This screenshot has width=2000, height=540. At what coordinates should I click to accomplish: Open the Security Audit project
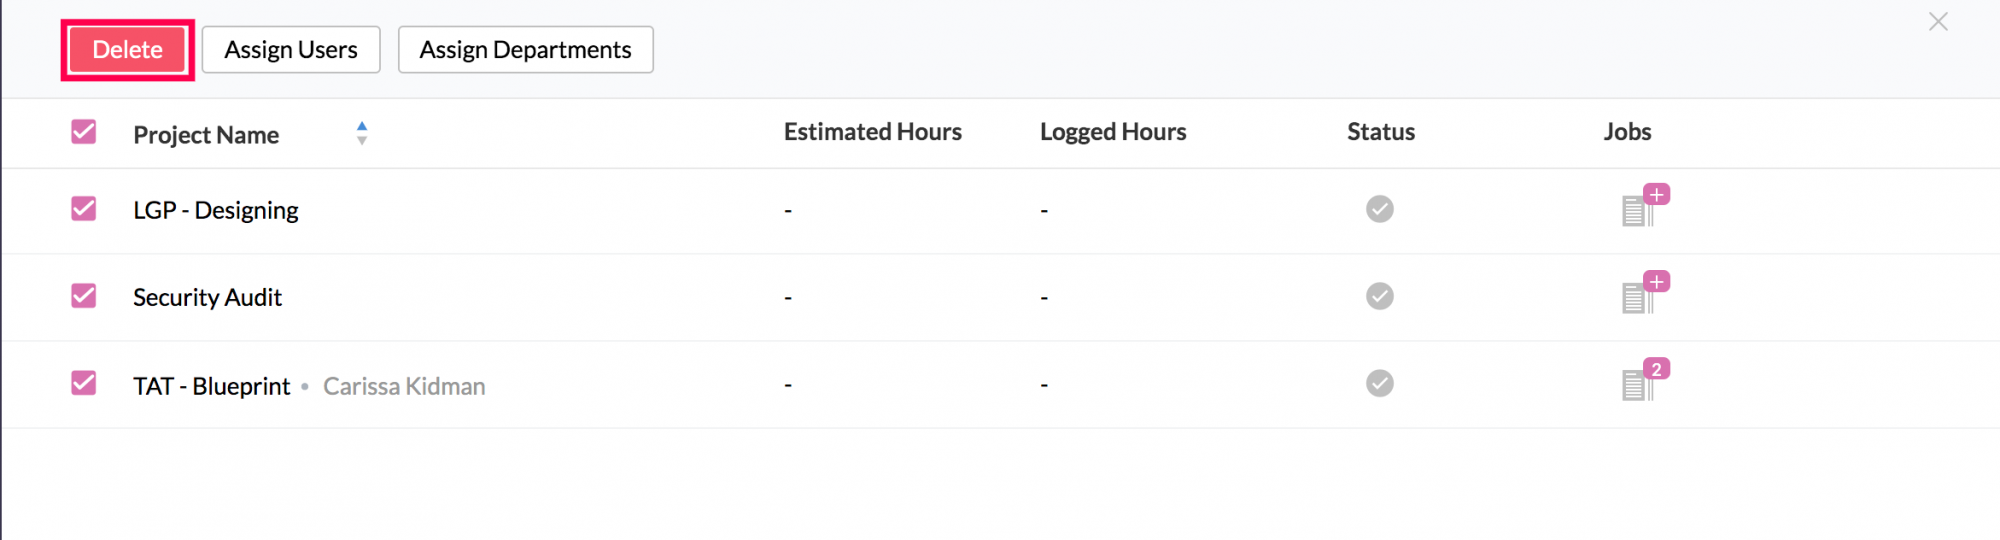[208, 297]
